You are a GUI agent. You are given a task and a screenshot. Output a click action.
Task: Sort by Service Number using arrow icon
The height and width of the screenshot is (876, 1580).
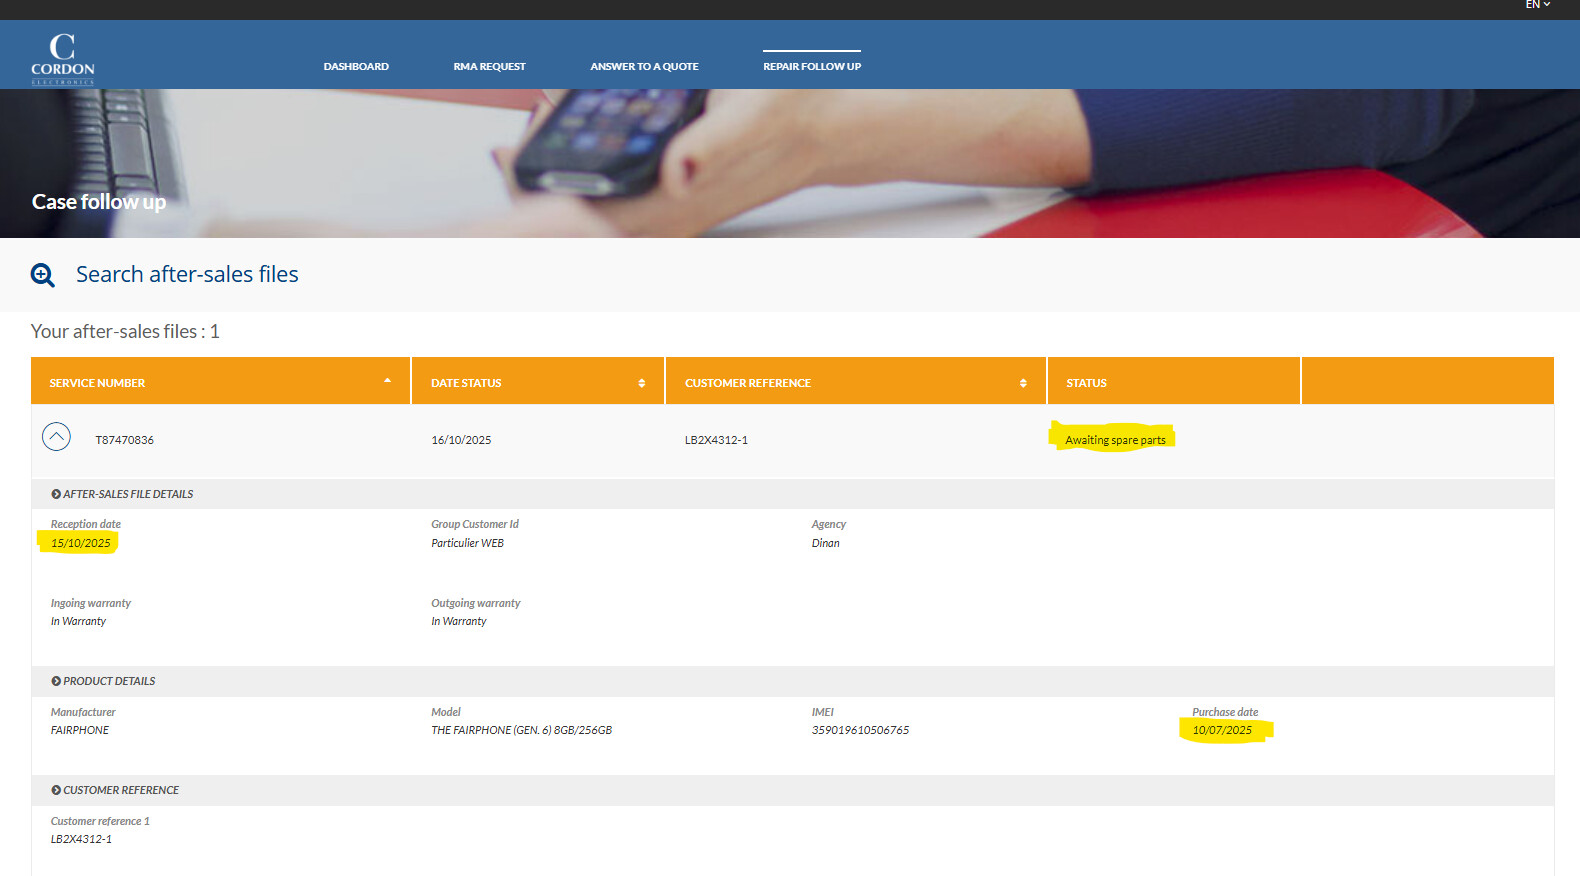coord(387,381)
